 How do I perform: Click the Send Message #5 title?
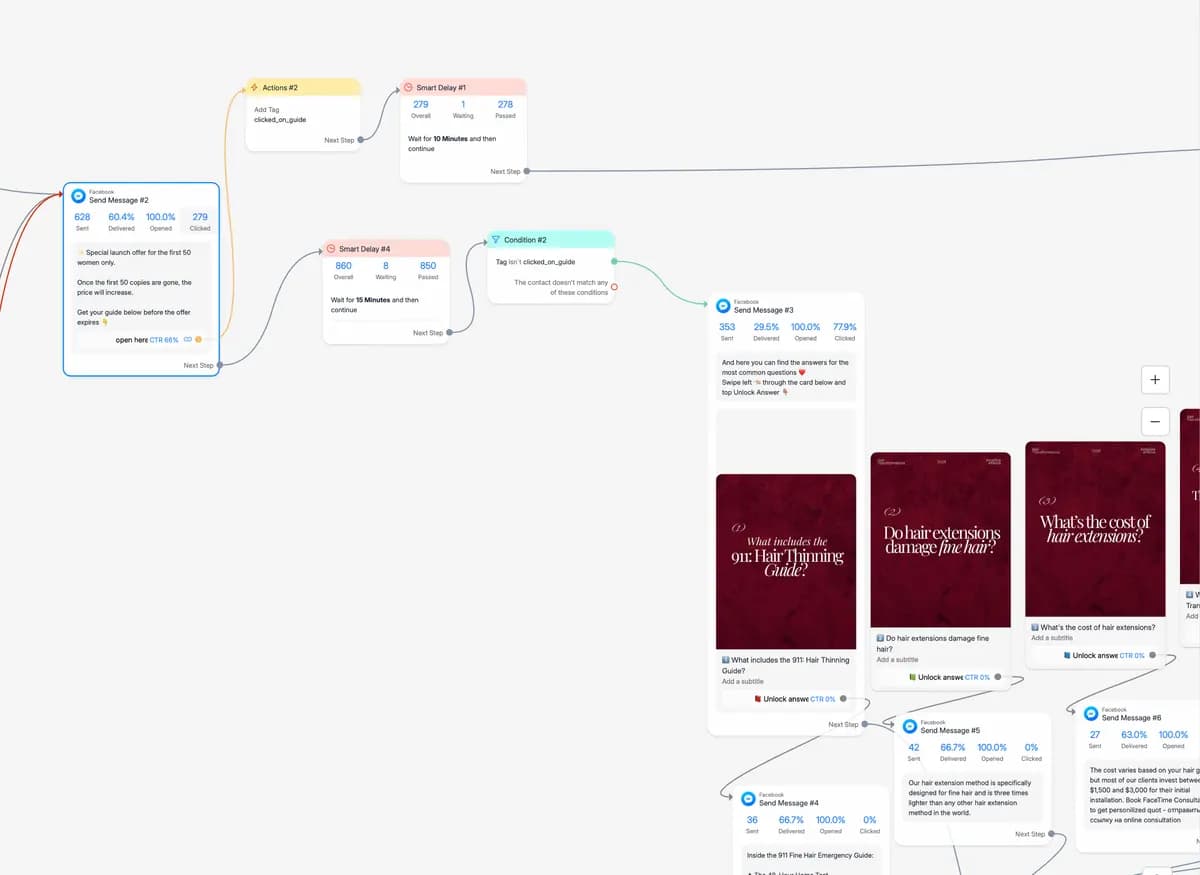(x=950, y=731)
